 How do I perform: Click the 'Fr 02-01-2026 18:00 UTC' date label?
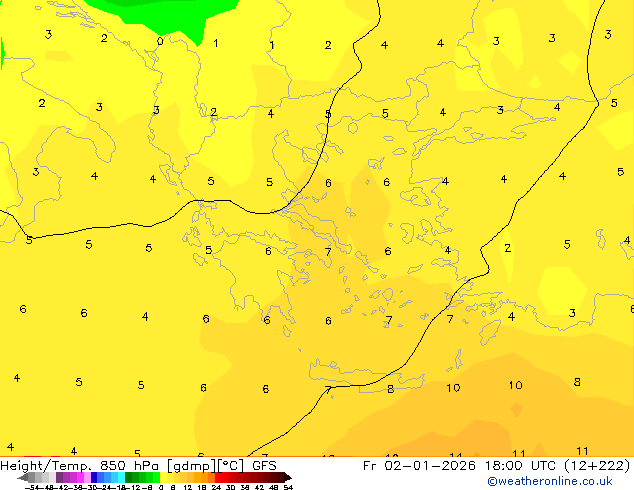461,465
